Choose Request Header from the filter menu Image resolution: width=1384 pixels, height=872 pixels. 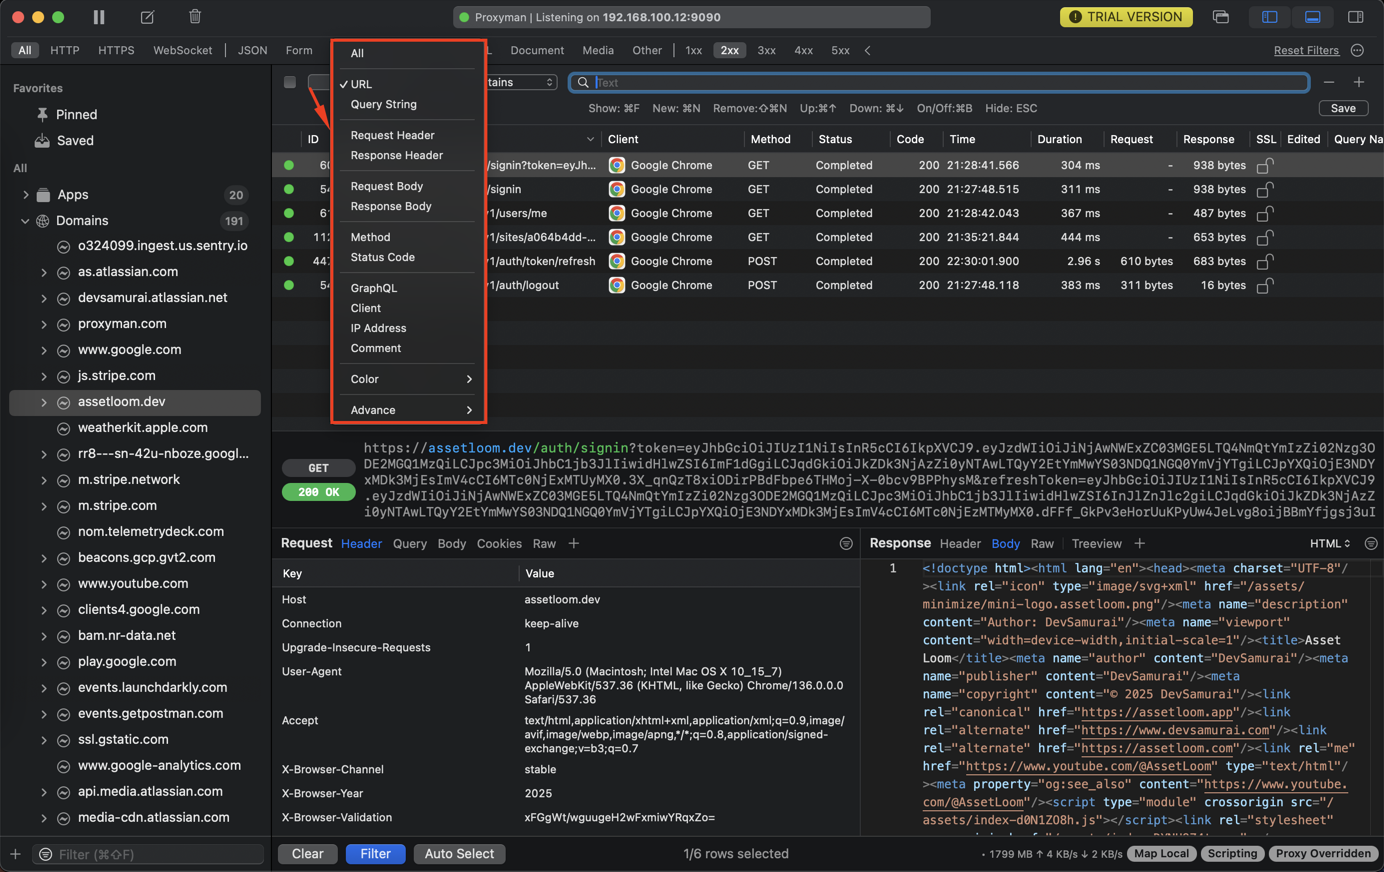click(393, 135)
